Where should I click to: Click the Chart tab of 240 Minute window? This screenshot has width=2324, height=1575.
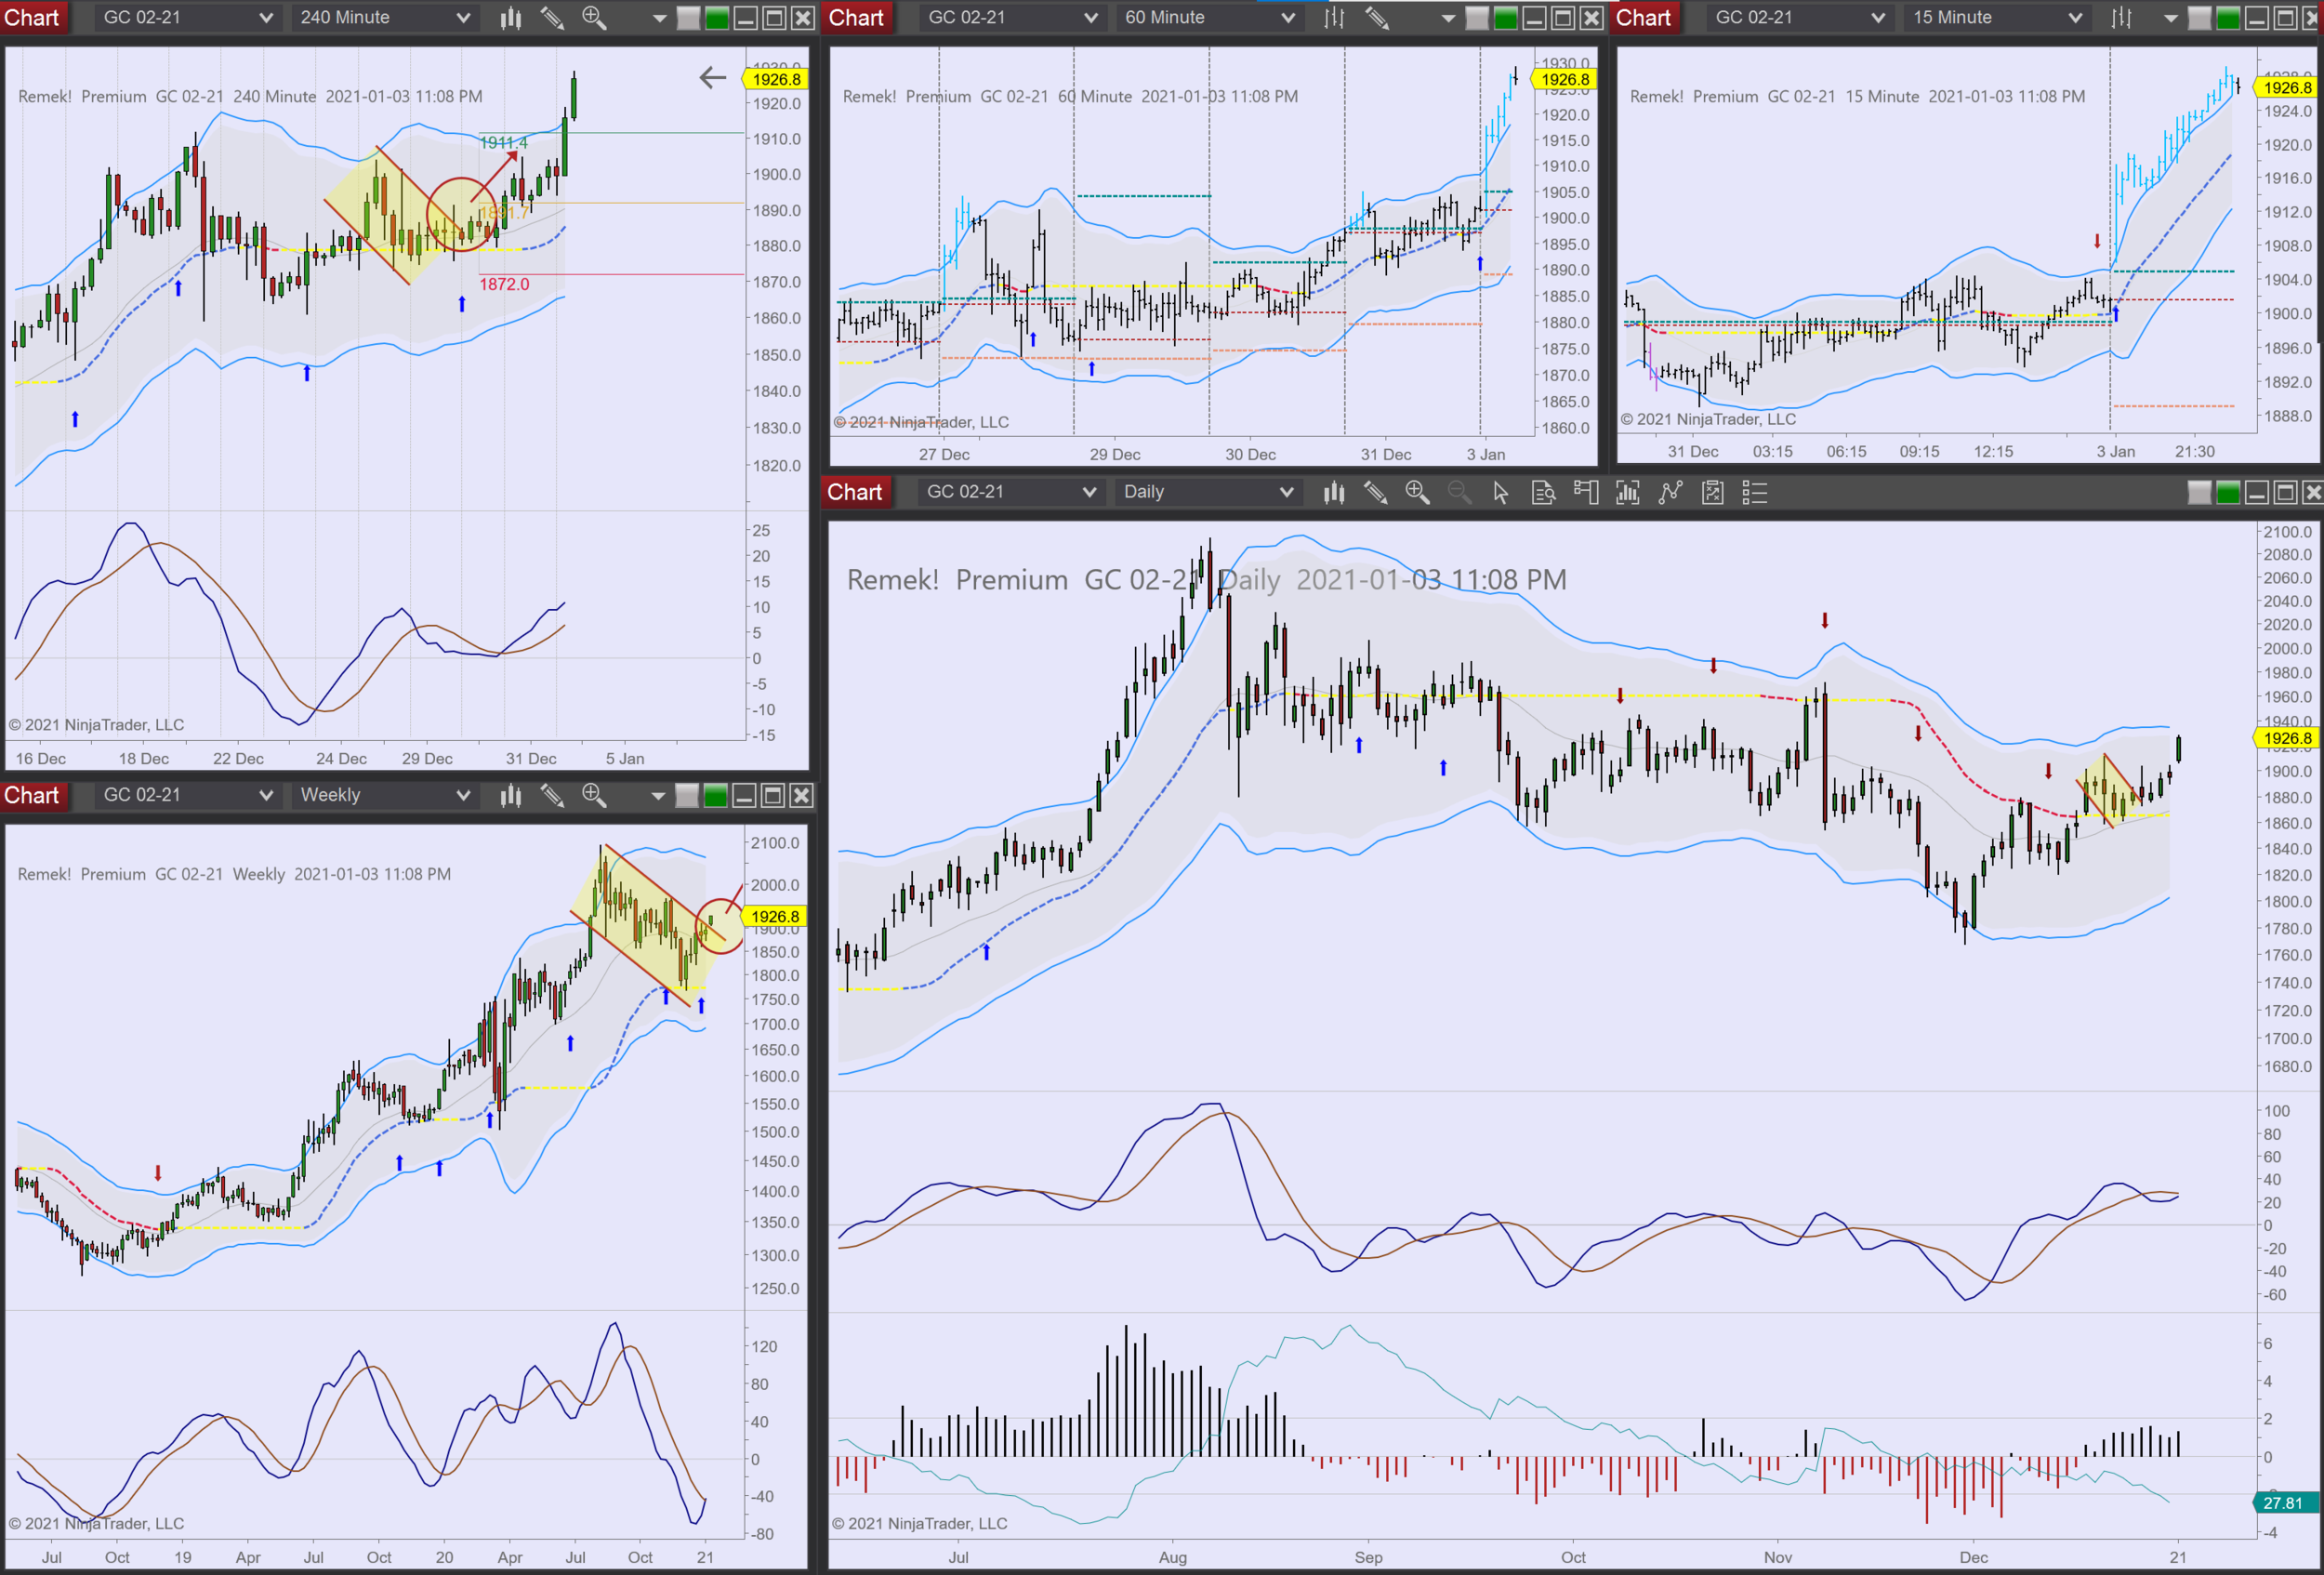pyautogui.click(x=33, y=18)
